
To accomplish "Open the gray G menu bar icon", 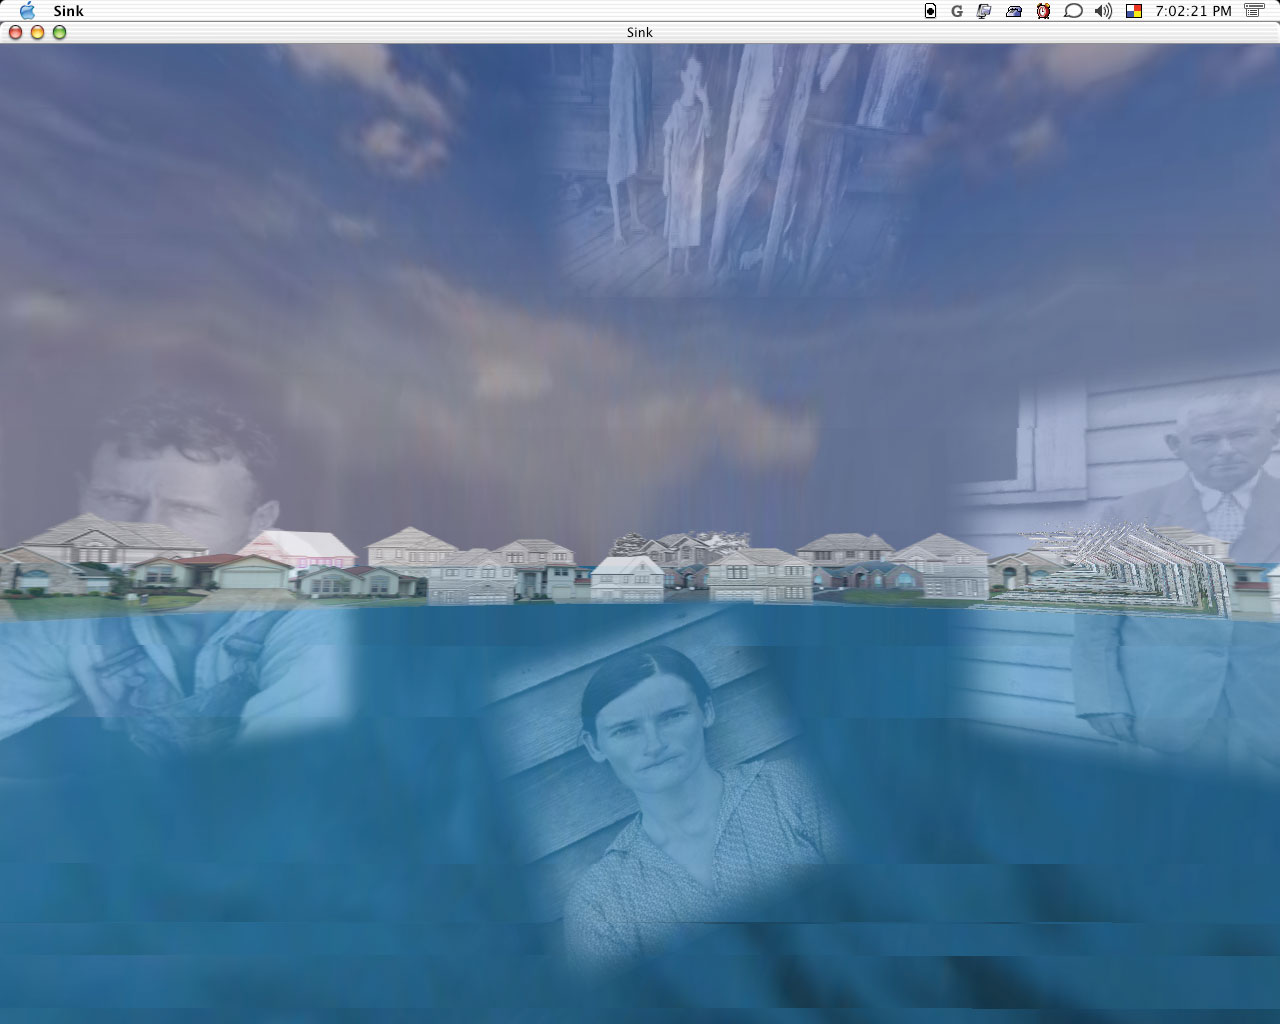I will tap(957, 11).
